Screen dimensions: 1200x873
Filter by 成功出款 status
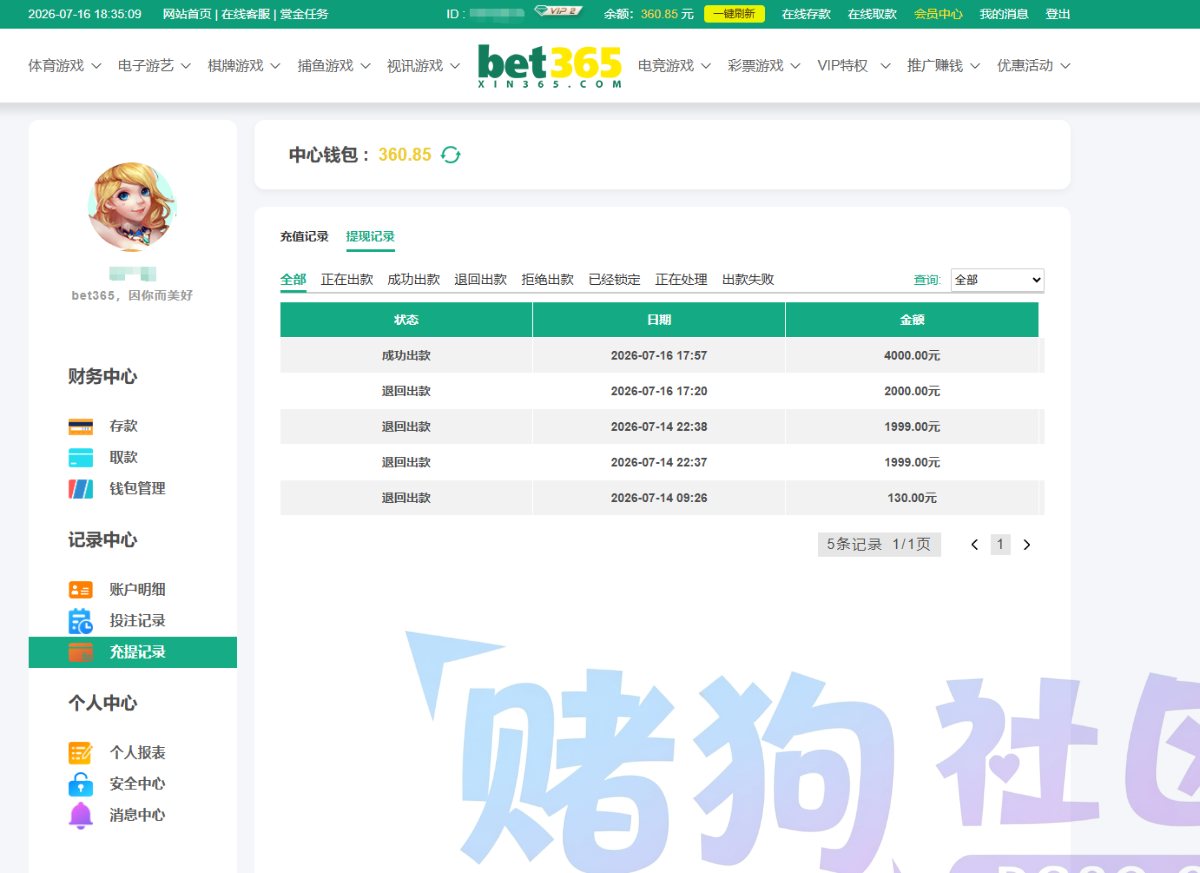414,280
